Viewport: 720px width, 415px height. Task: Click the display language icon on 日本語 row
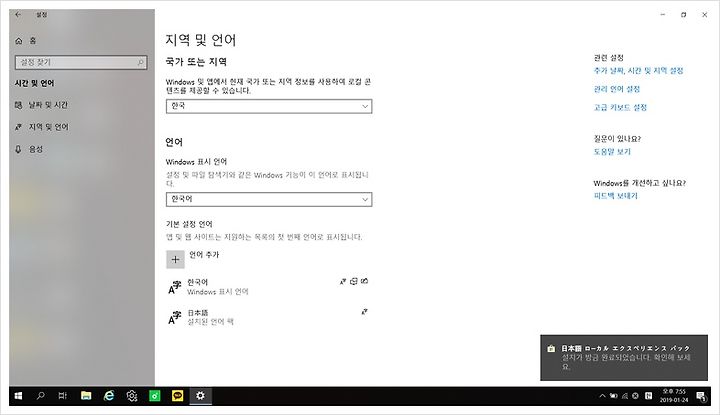coord(364,312)
